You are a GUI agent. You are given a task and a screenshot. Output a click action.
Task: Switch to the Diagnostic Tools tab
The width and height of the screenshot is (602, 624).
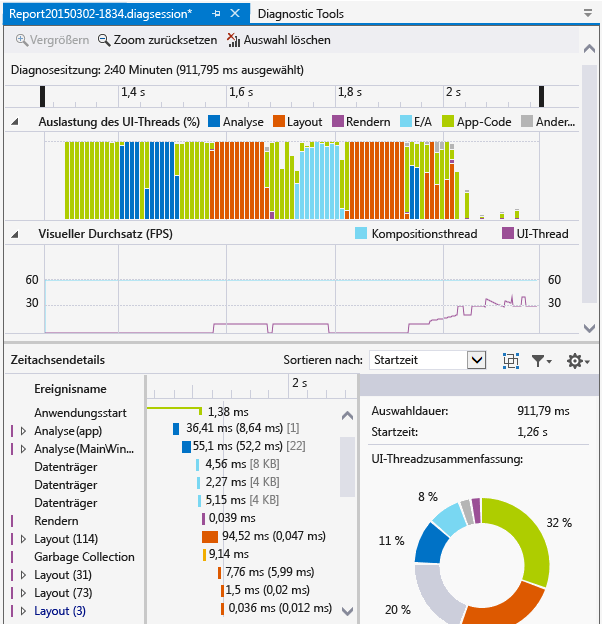300,14
